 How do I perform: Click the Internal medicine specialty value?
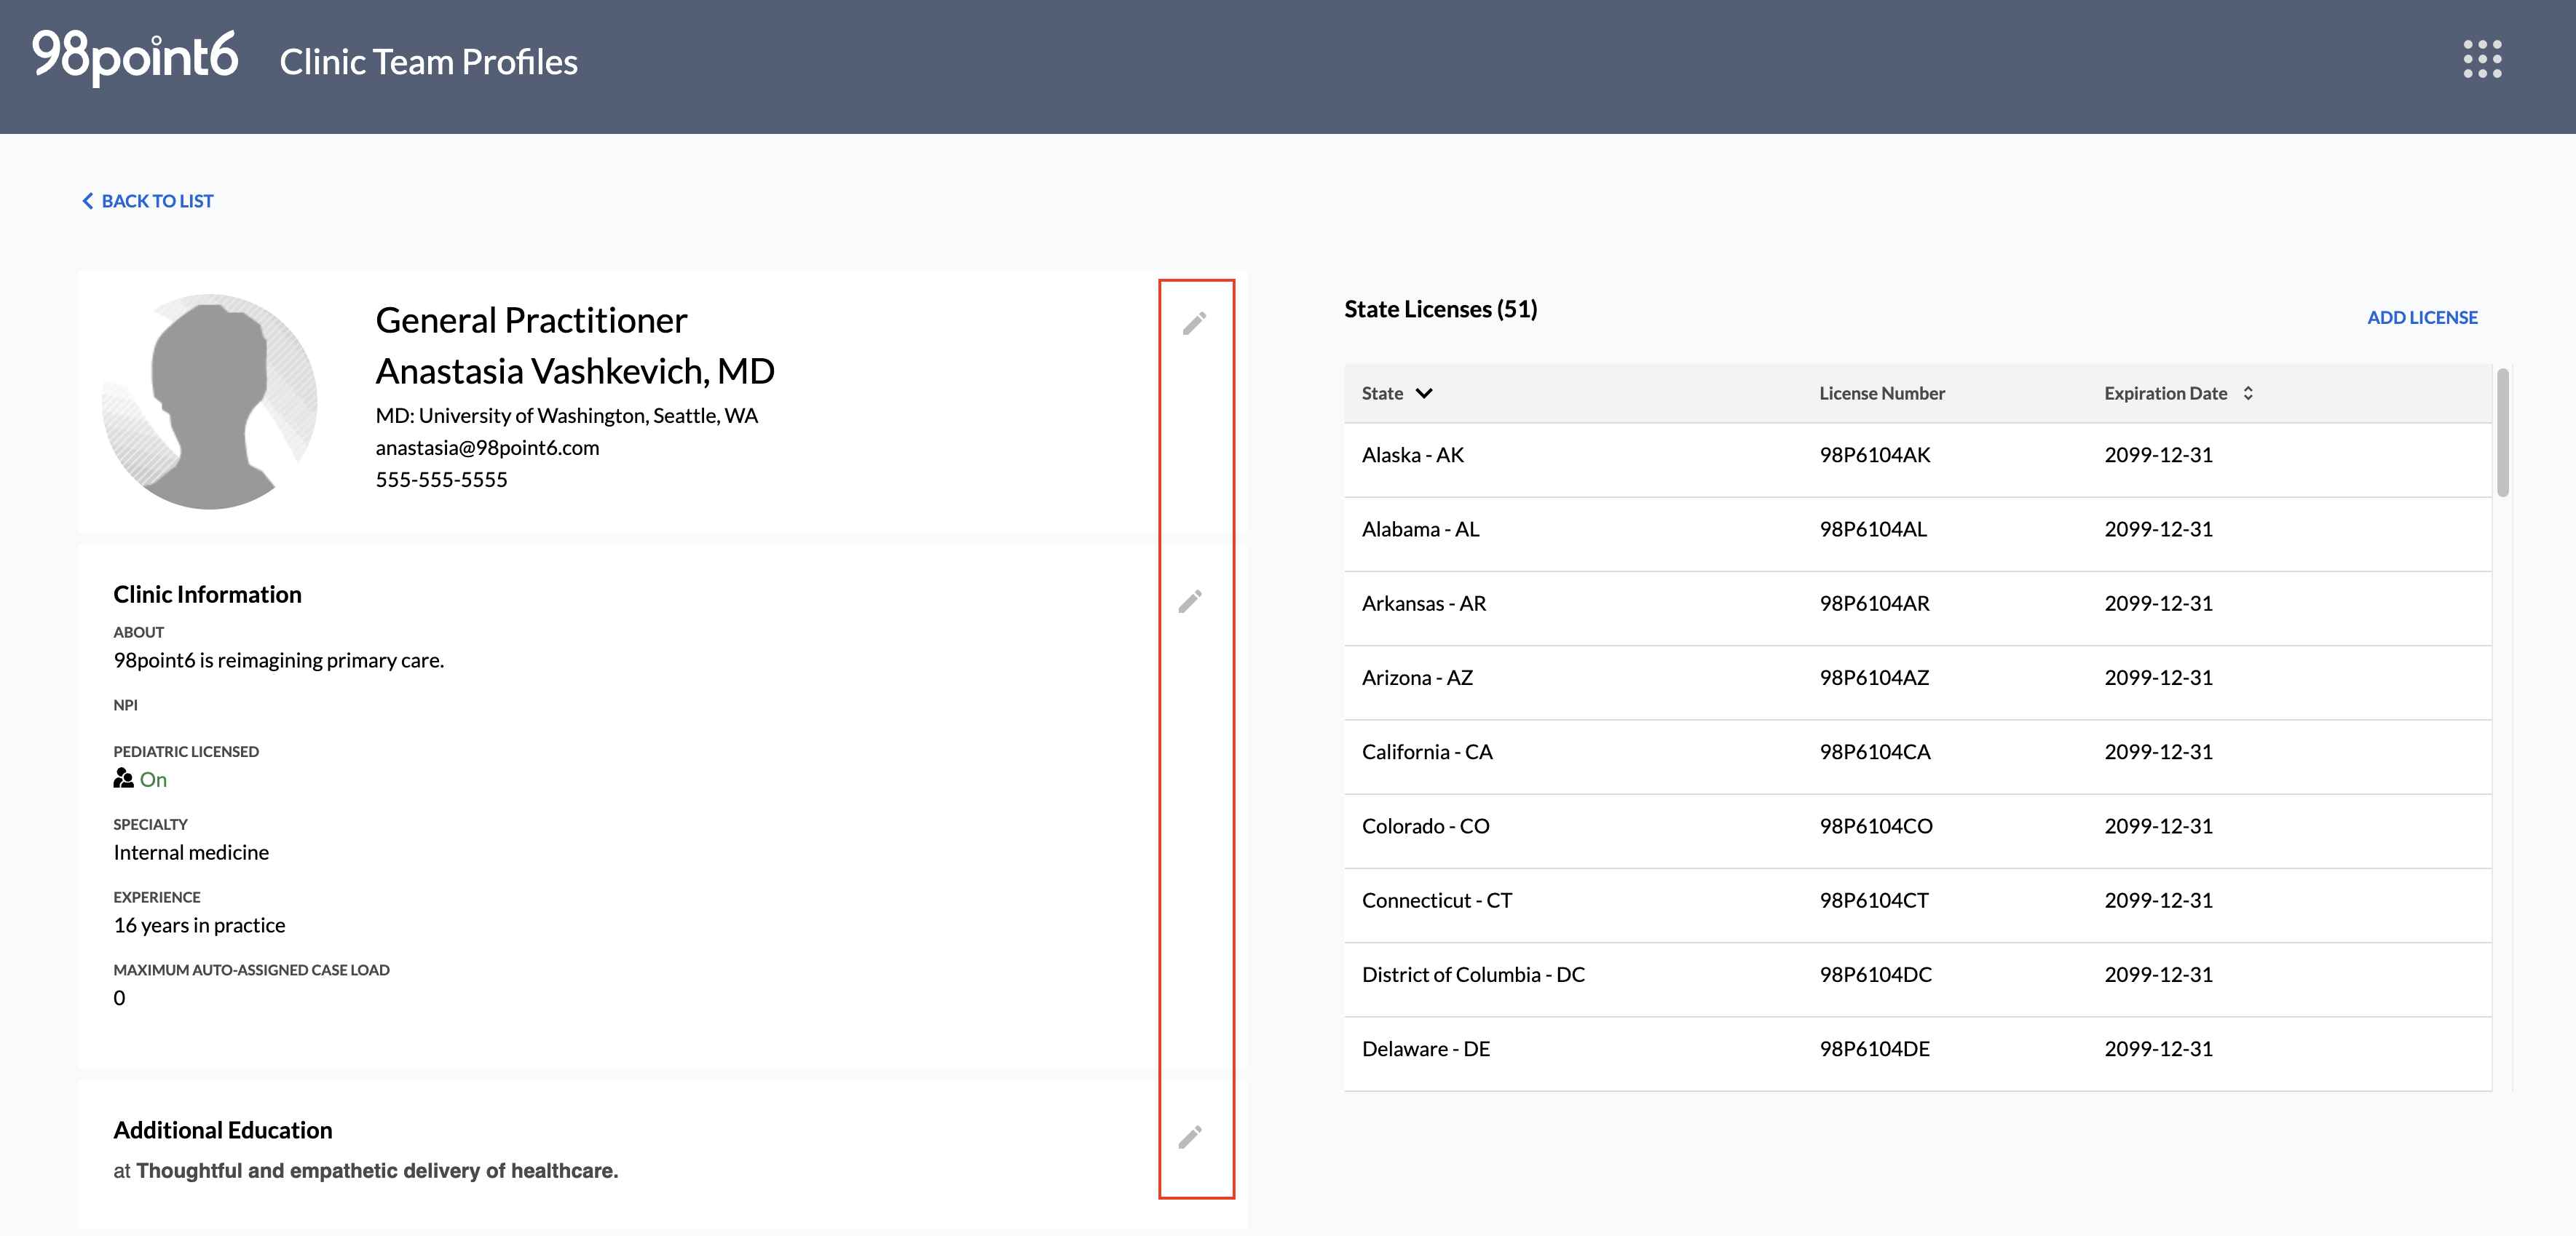[x=191, y=852]
